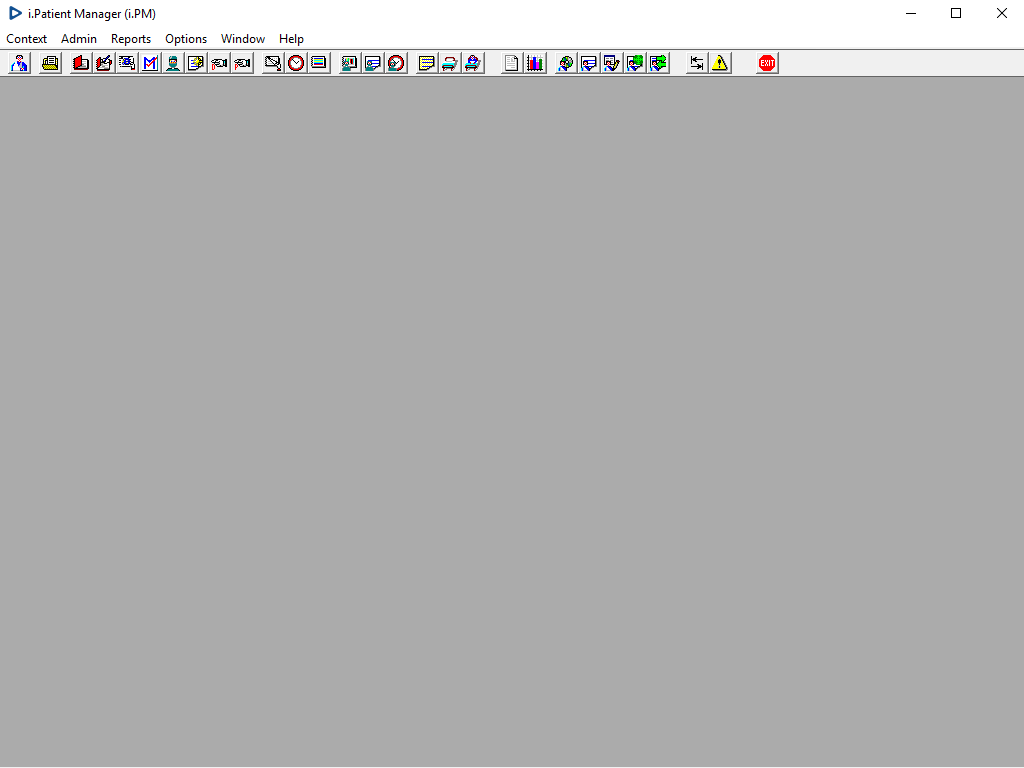
Task: Select the ID card with blue circle icon
Action: 127,63
